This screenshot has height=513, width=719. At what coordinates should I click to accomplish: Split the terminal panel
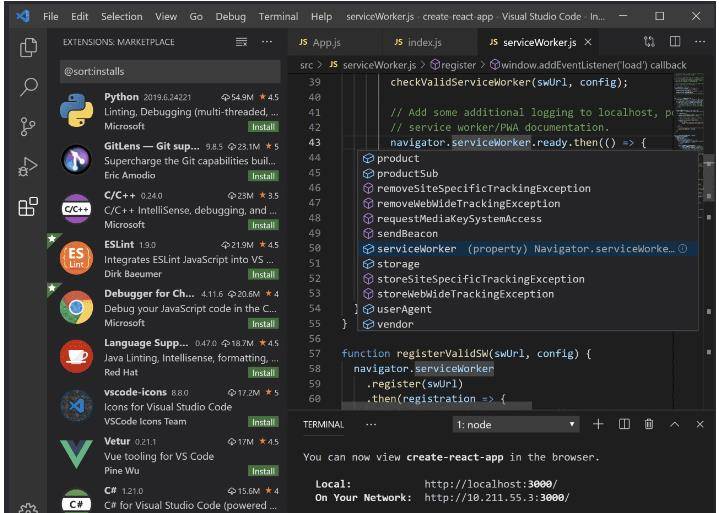coord(624,424)
